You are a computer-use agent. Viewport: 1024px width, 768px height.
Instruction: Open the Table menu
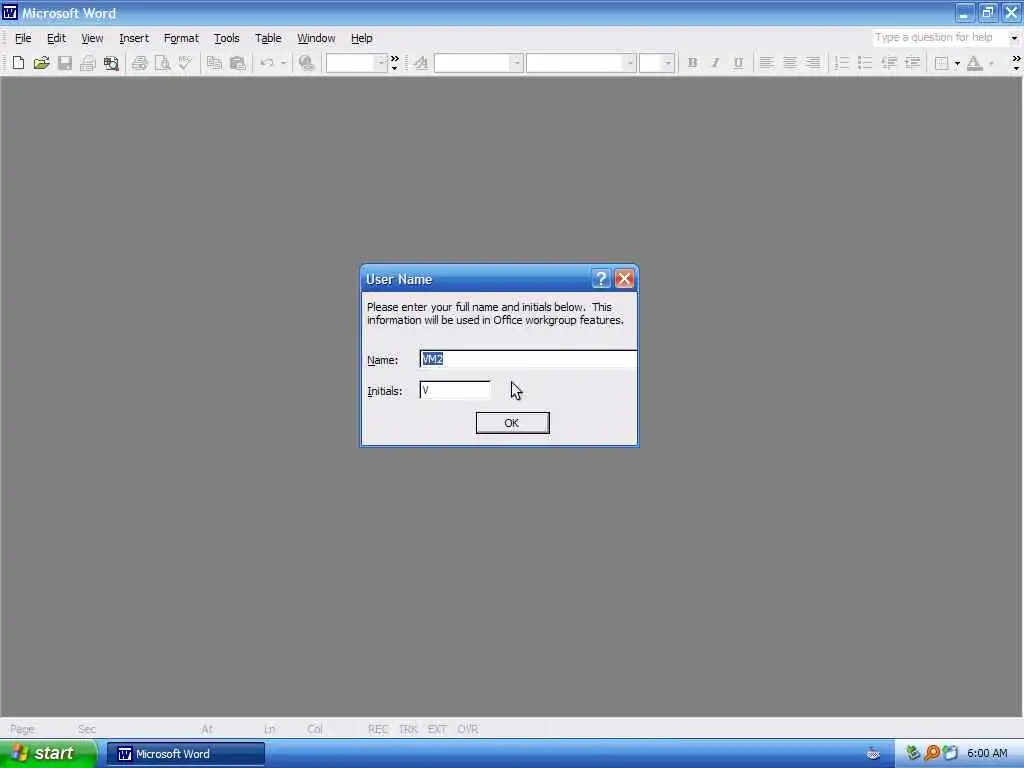[268, 38]
